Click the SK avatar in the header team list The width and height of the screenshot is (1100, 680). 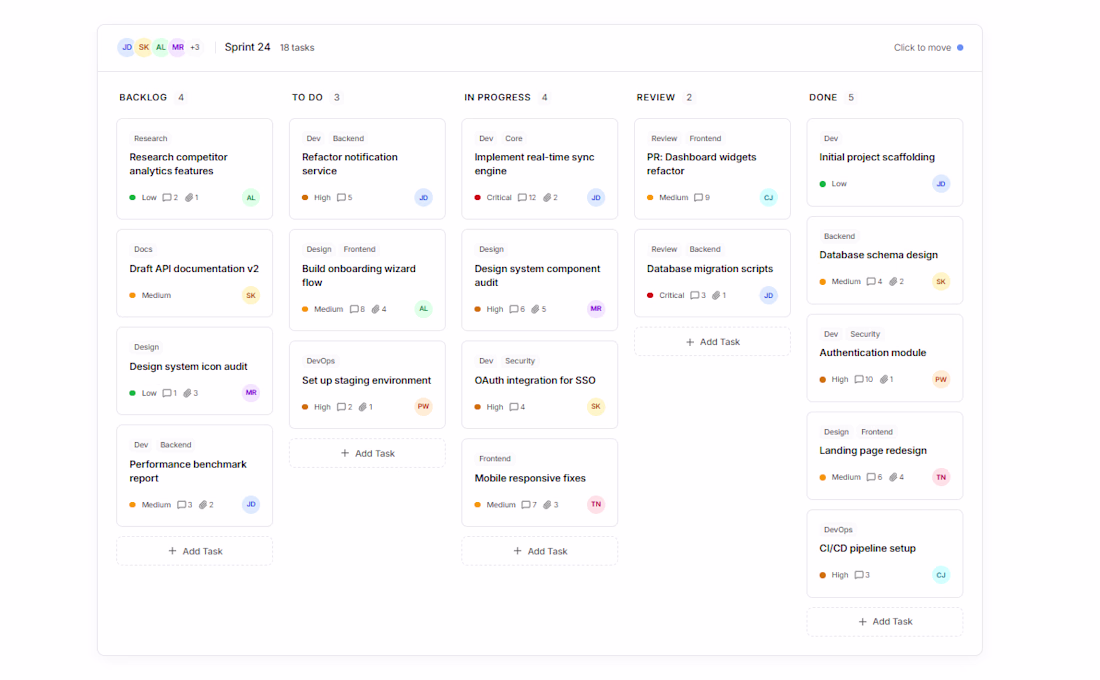coord(144,47)
